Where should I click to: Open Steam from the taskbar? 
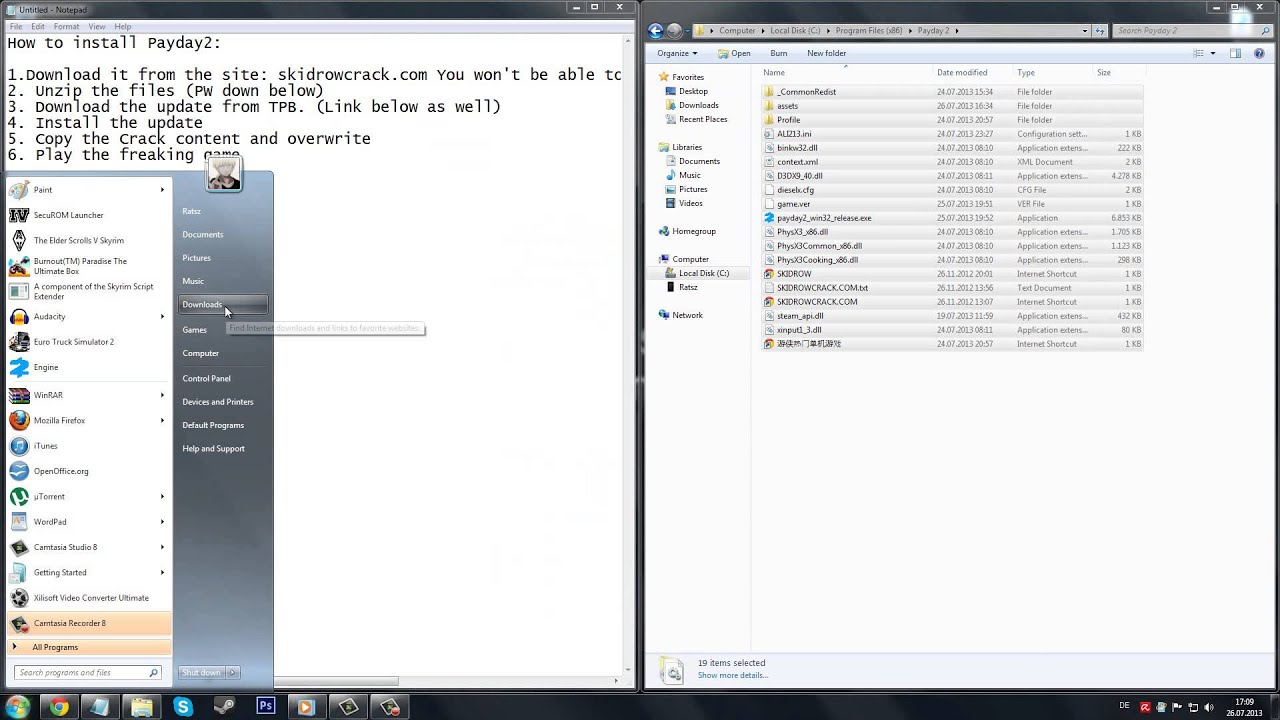coord(224,707)
